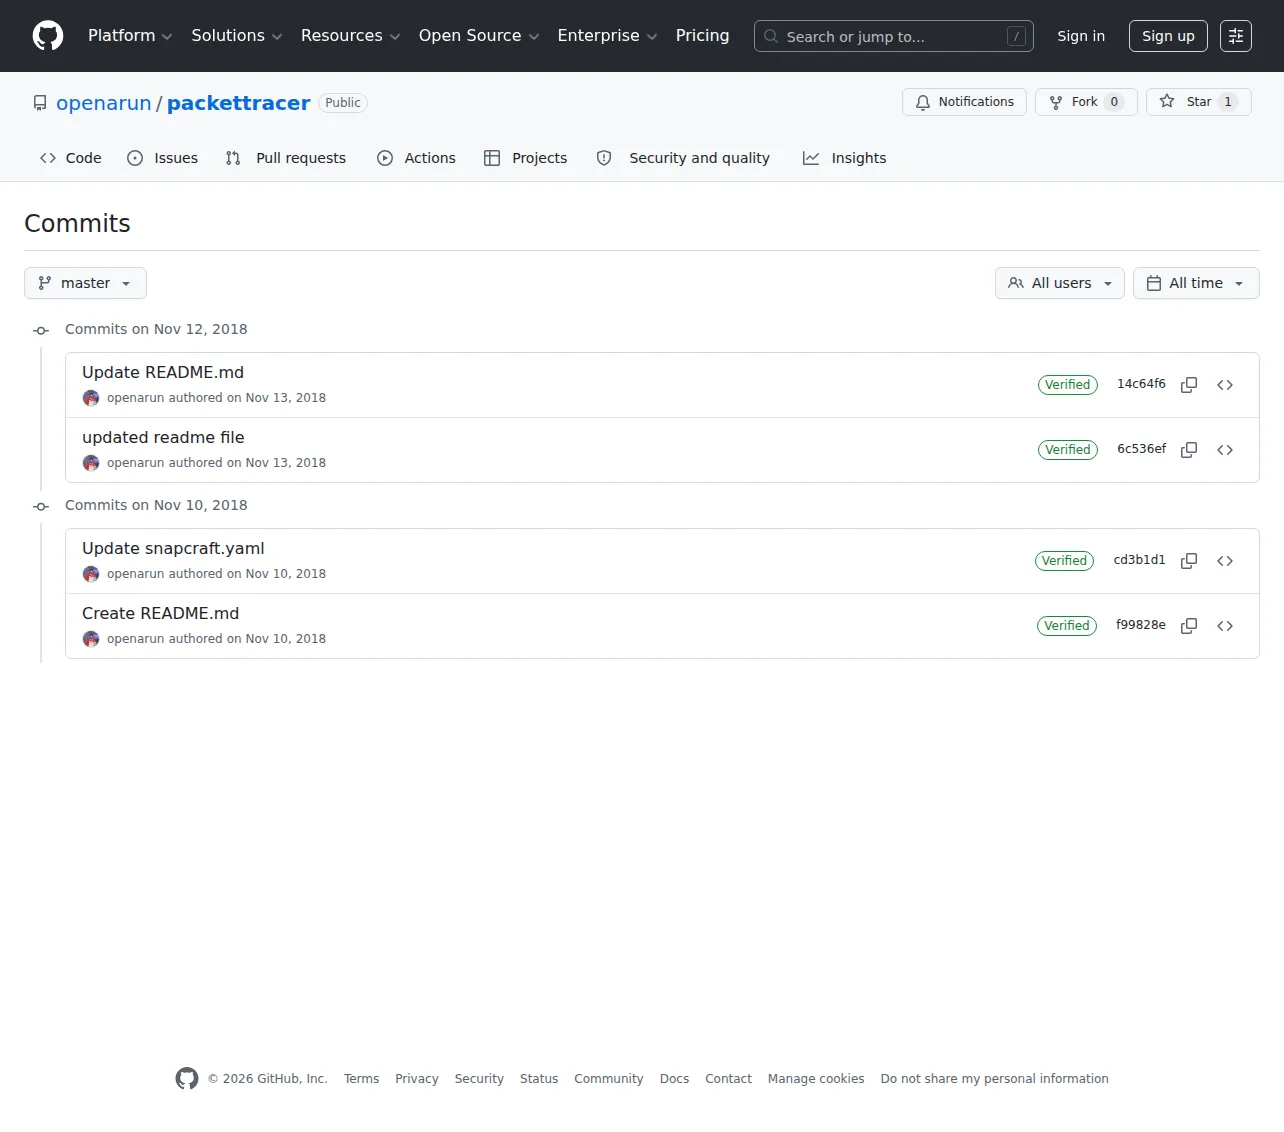Click the Notifications bell button
The height and width of the screenshot is (1132, 1284).
coord(964,102)
